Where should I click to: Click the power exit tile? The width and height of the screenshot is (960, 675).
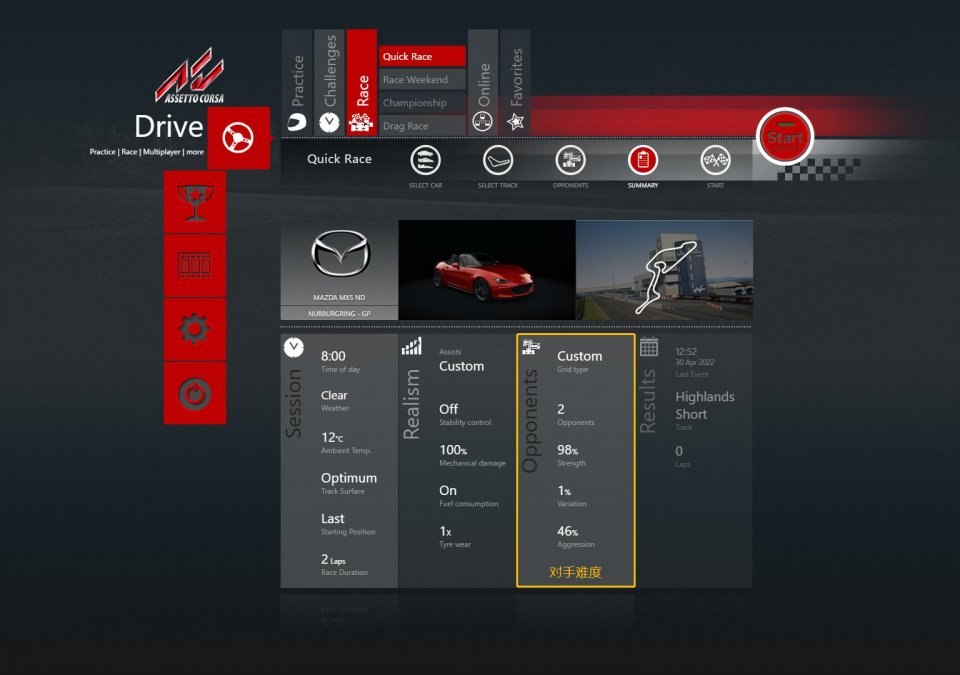(x=195, y=393)
